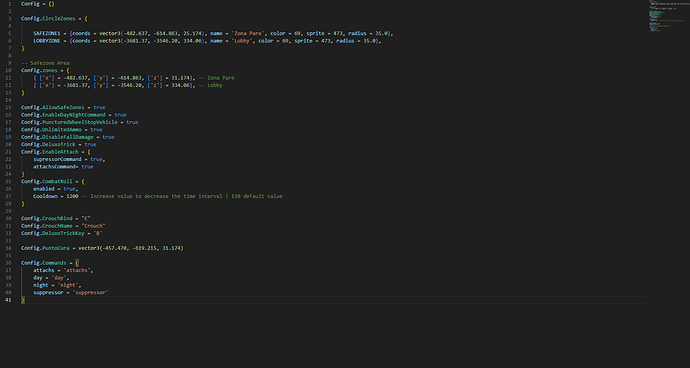This screenshot has width=690, height=368.
Task: Click the radius value 35.0 on SAFEZONE1 line
Action: 382,33
